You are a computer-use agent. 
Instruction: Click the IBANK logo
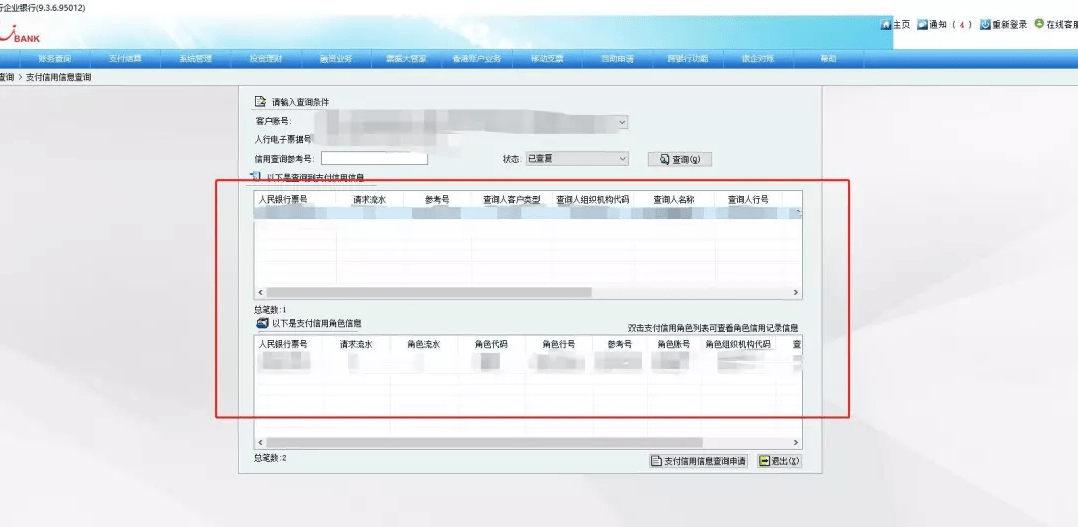coord(20,34)
